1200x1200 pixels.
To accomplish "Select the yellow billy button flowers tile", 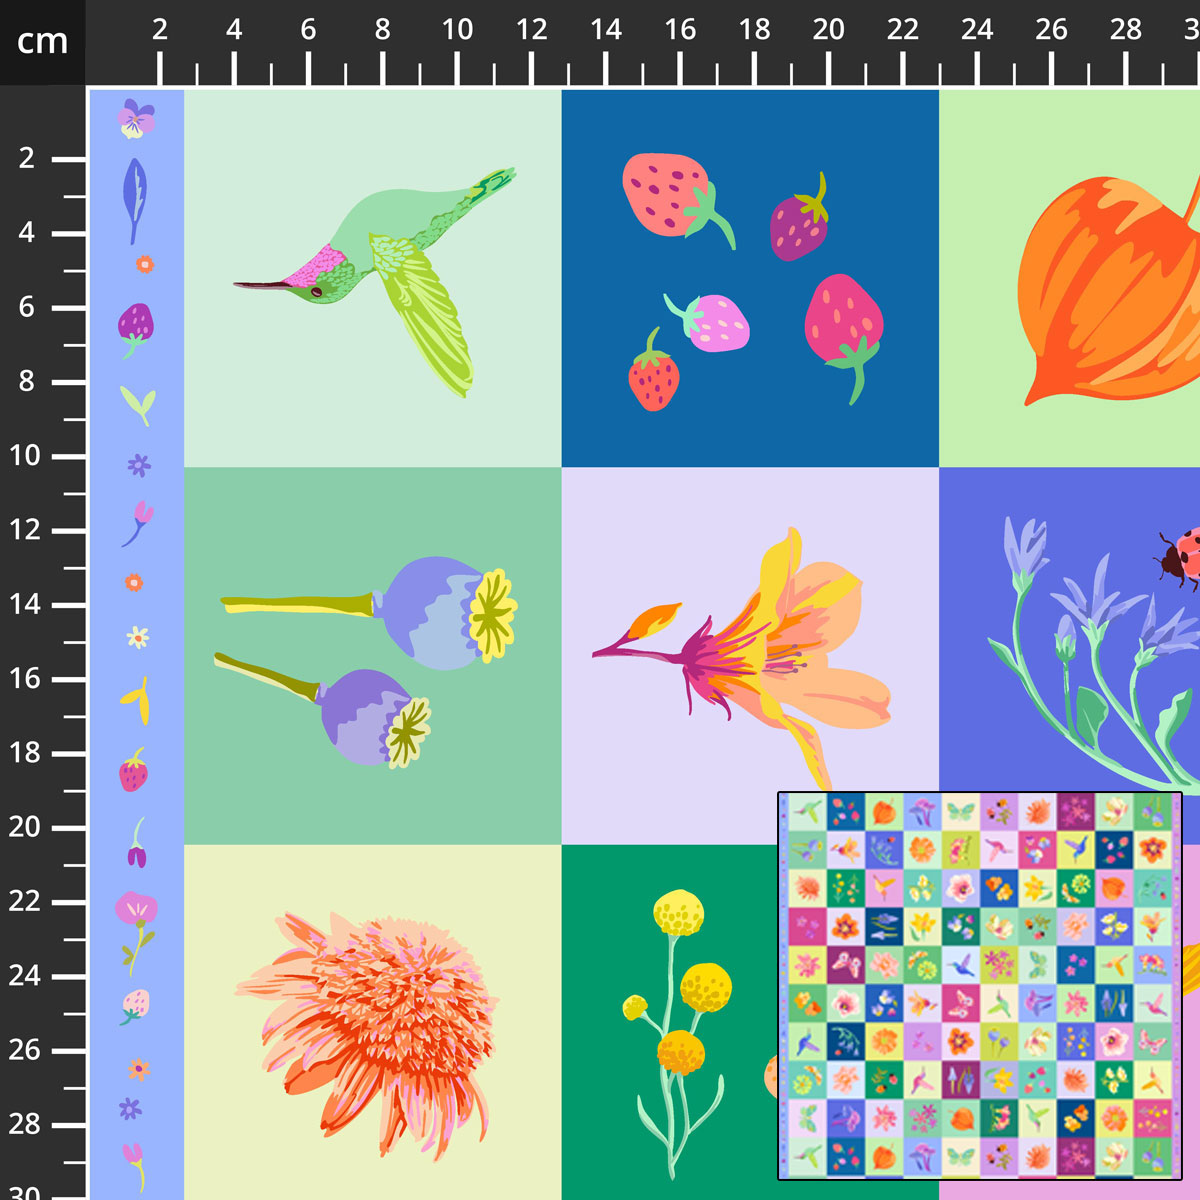I will [x=670, y=1022].
